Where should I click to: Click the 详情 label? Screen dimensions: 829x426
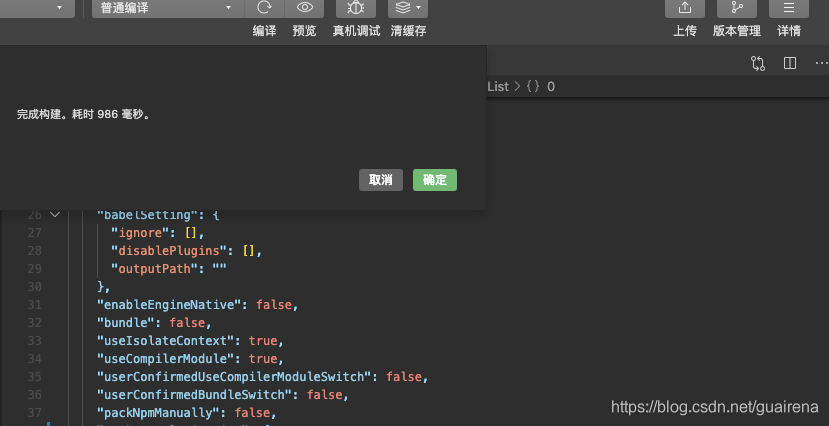[x=789, y=31]
